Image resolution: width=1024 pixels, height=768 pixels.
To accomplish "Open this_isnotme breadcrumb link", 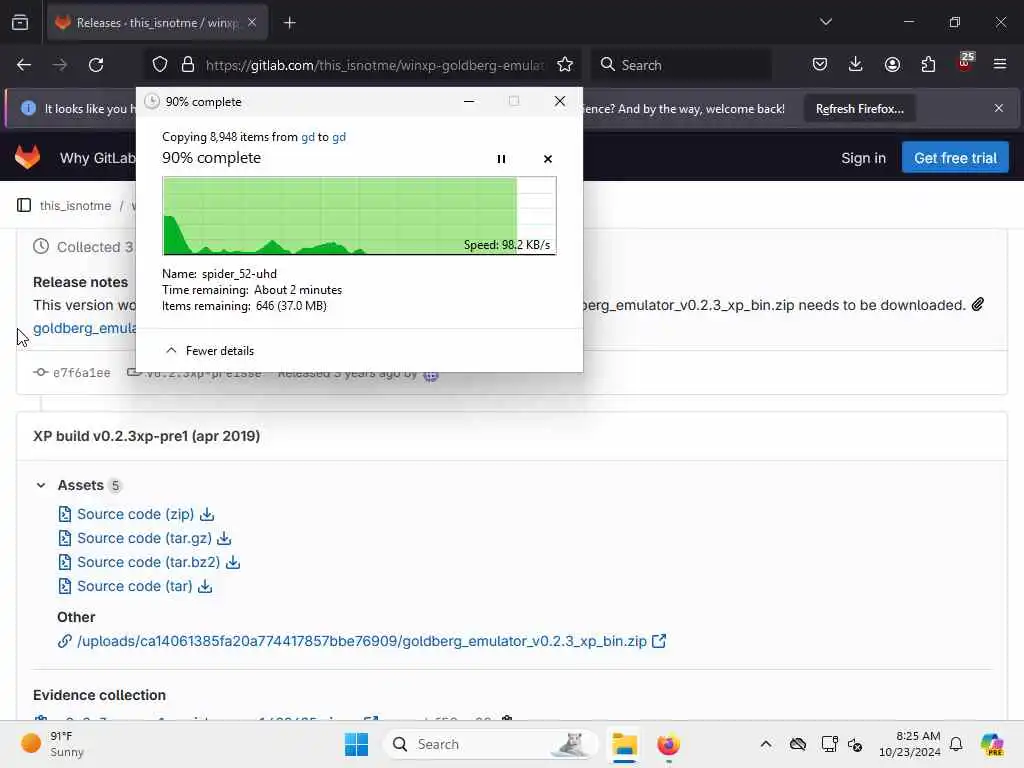I will (x=75, y=206).
